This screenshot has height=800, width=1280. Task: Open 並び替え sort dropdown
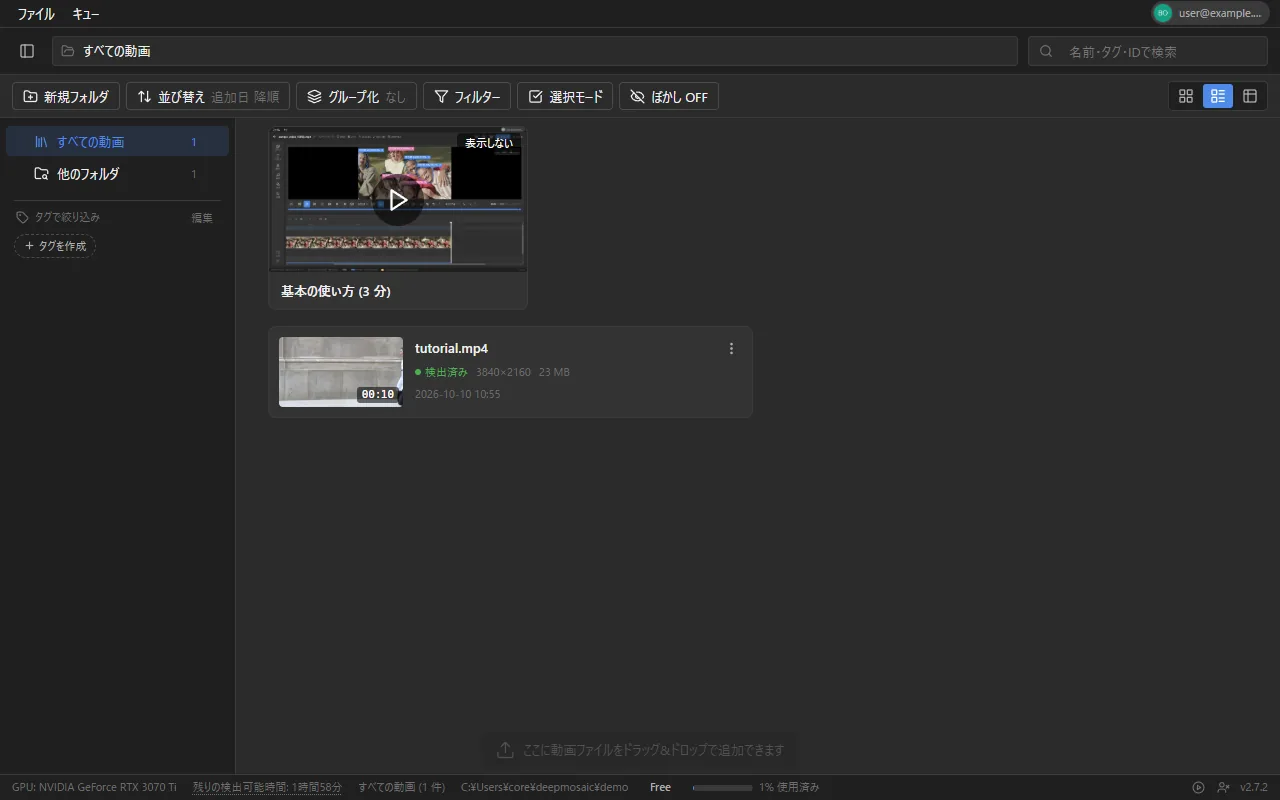pyautogui.click(x=208, y=97)
